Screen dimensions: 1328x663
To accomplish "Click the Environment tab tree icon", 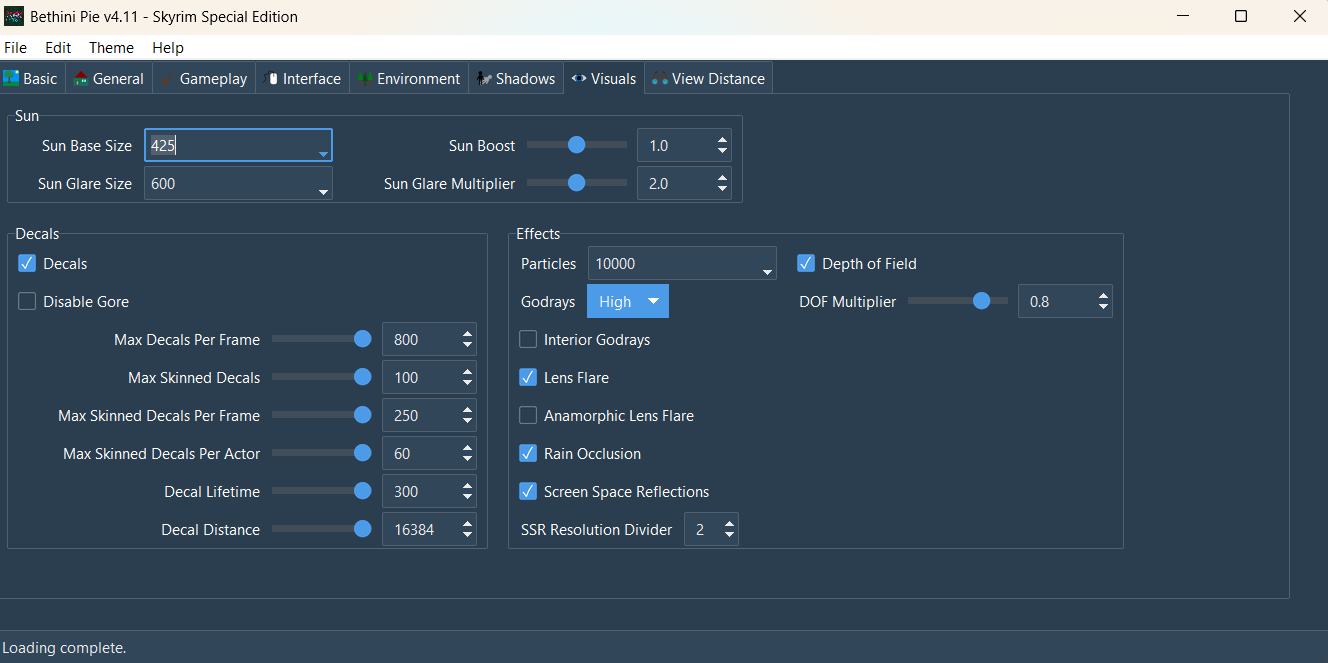I will click(365, 78).
